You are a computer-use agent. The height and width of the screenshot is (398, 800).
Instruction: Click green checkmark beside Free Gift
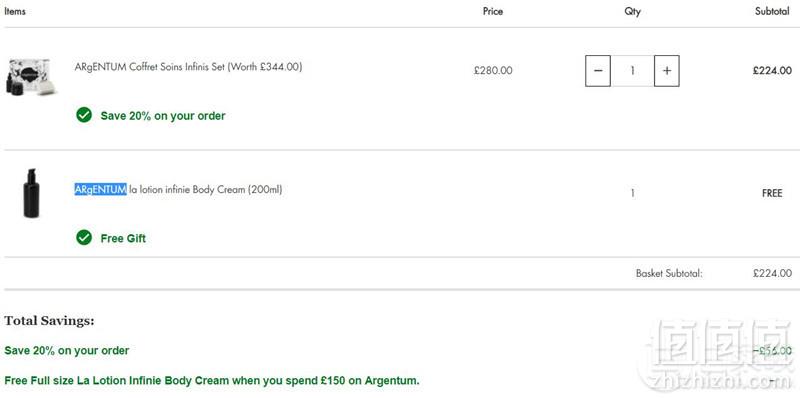(84, 237)
